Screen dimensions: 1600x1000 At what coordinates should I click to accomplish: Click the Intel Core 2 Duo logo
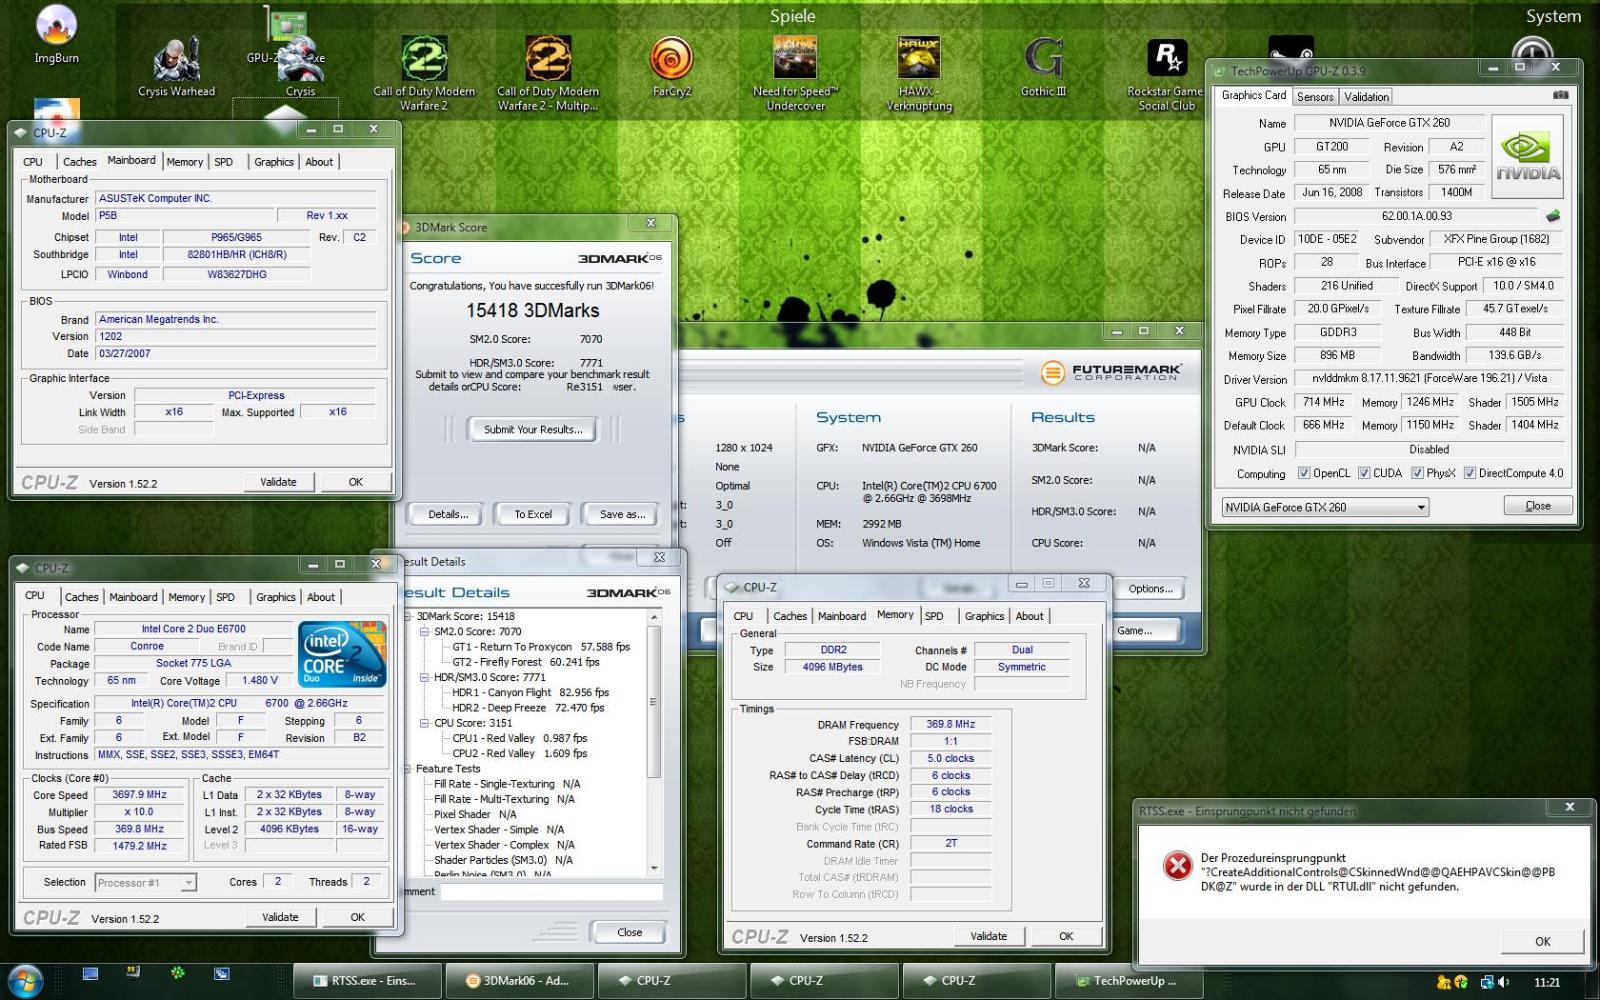tap(343, 654)
